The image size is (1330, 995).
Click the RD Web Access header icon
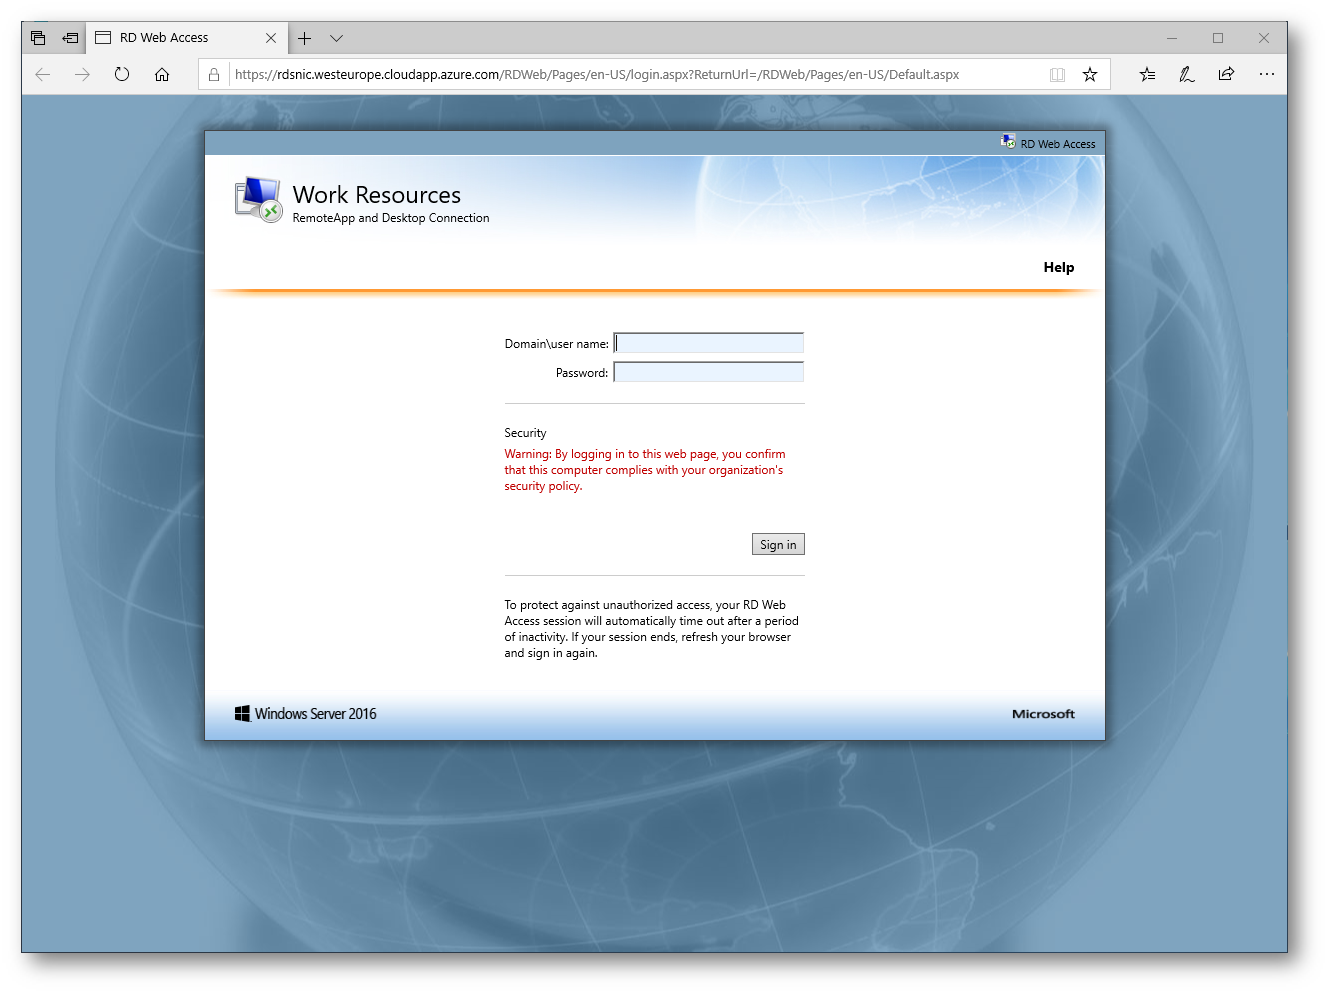point(1008,142)
